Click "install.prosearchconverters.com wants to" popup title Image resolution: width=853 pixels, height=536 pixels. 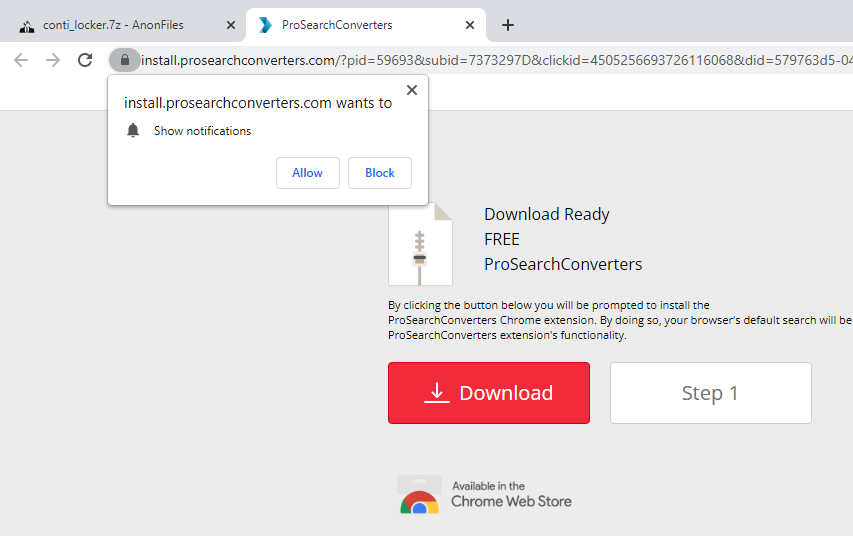coord(258,103)
